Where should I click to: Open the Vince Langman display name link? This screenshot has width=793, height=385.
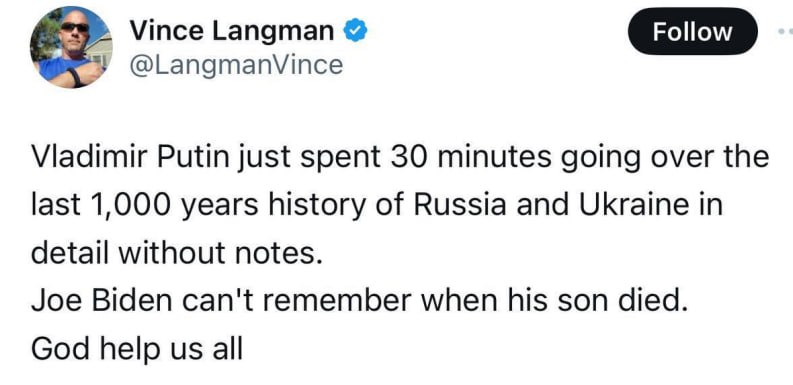coord(232,31)
